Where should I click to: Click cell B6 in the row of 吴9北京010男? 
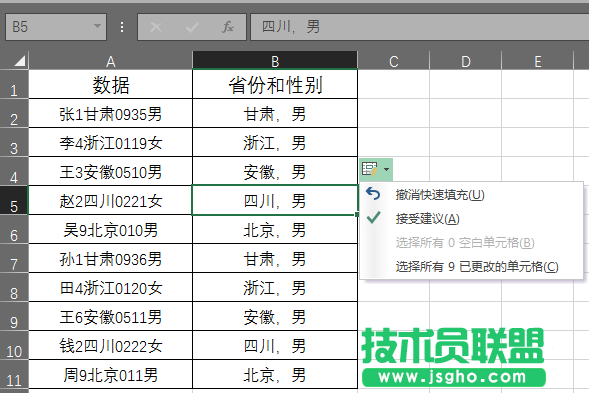[275, 230]
